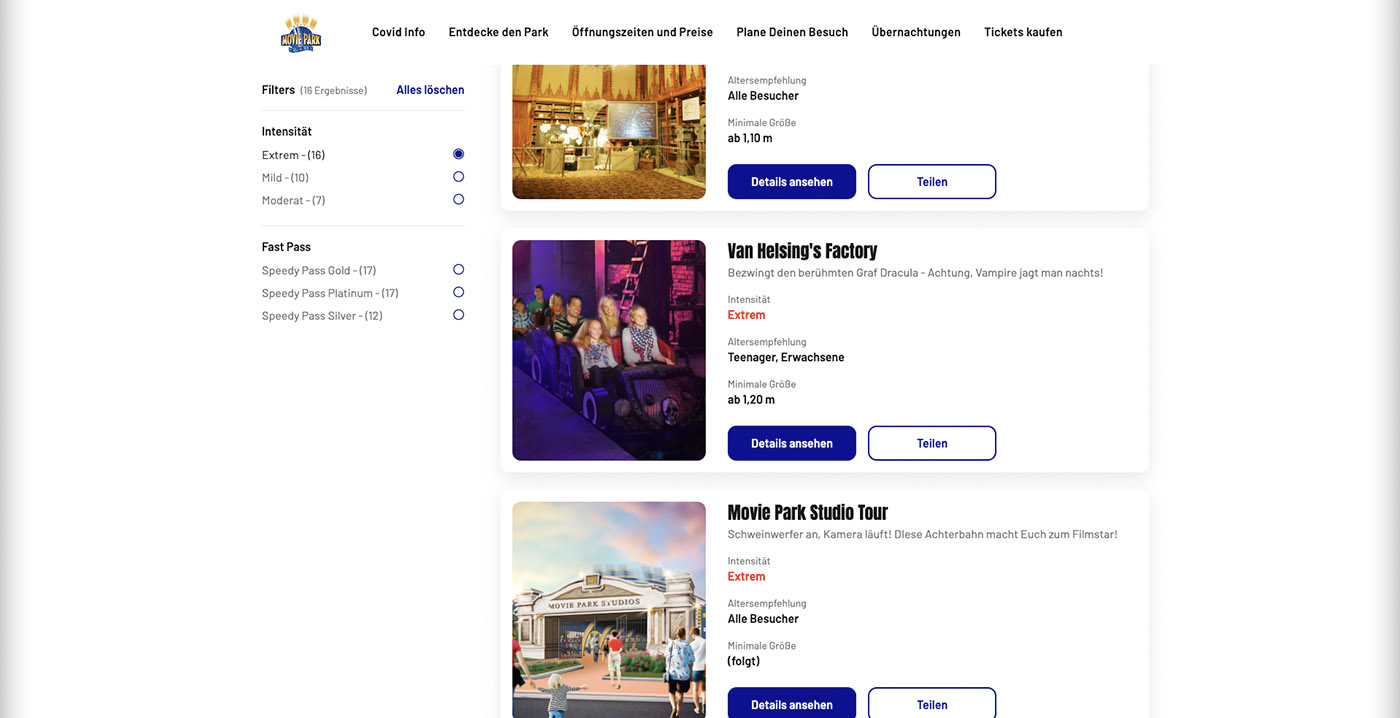The height and width of the screenshot is (718, 1400).
Task: Click Details ansehen for Movie Park Studio Tour
Action: (792, 704)
